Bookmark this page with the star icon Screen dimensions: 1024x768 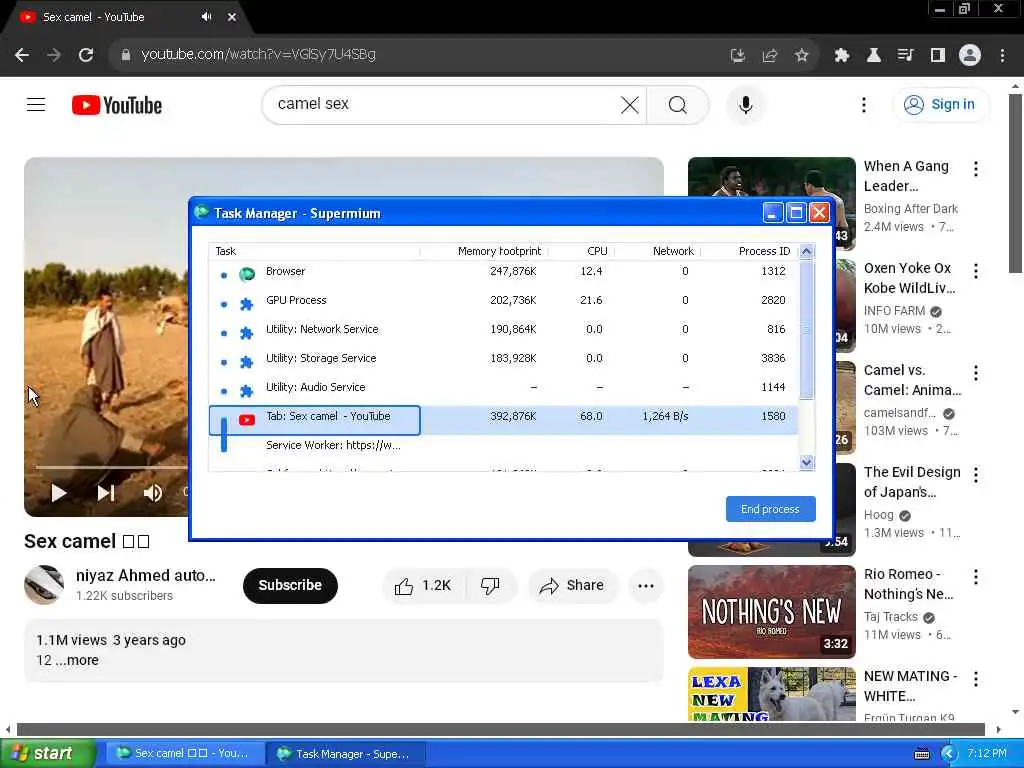pos(802,55)
